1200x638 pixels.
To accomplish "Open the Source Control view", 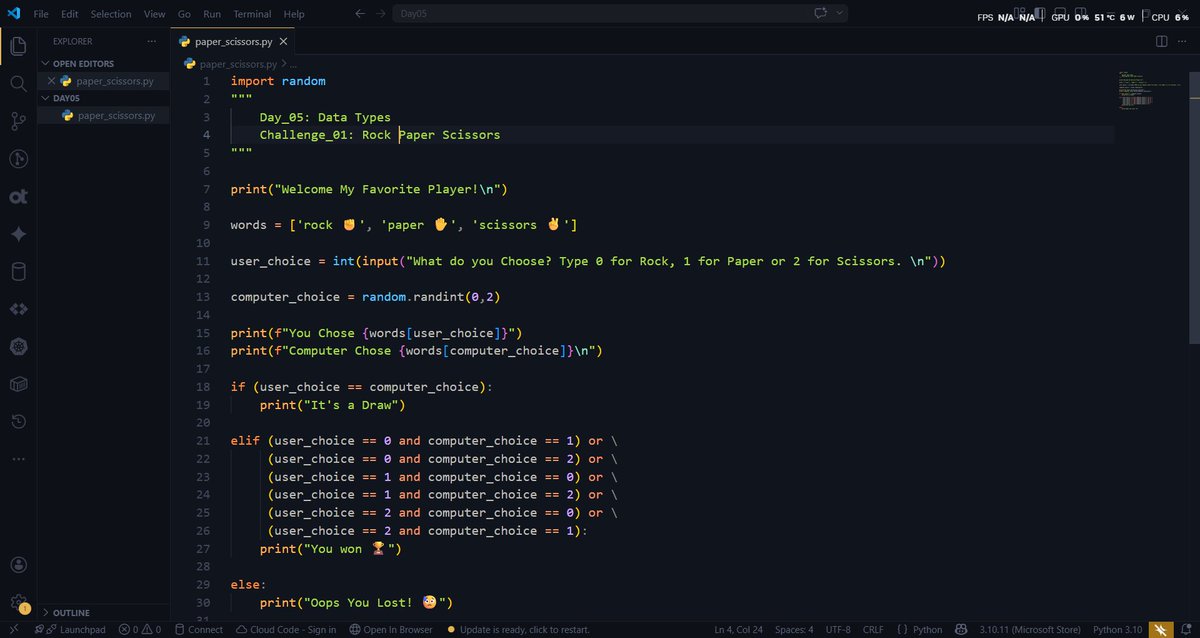I will click(18, 121).
